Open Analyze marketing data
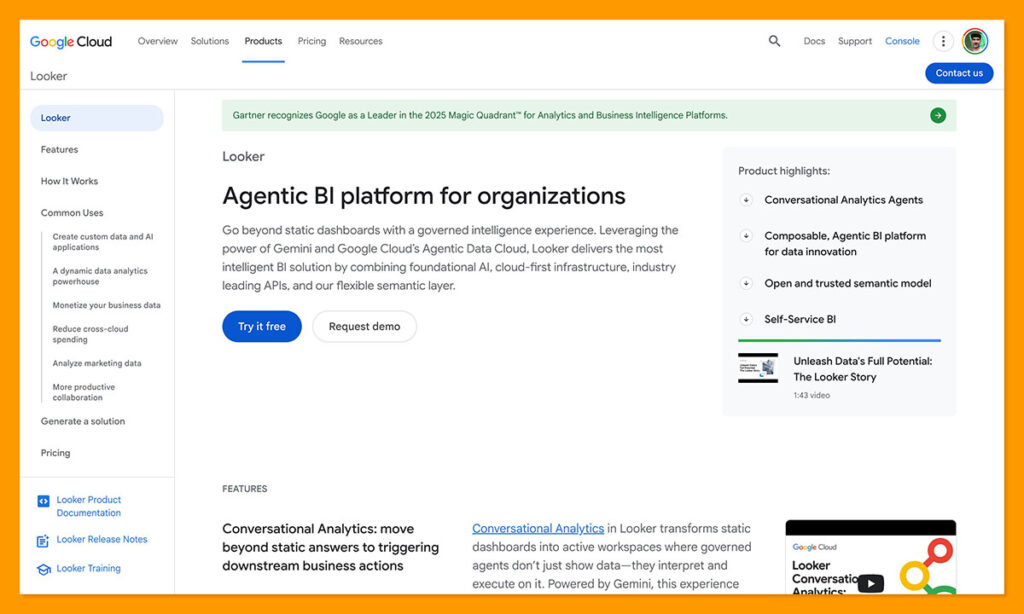This screenshot has height=614, width=1024. click(x=97, y=364)
